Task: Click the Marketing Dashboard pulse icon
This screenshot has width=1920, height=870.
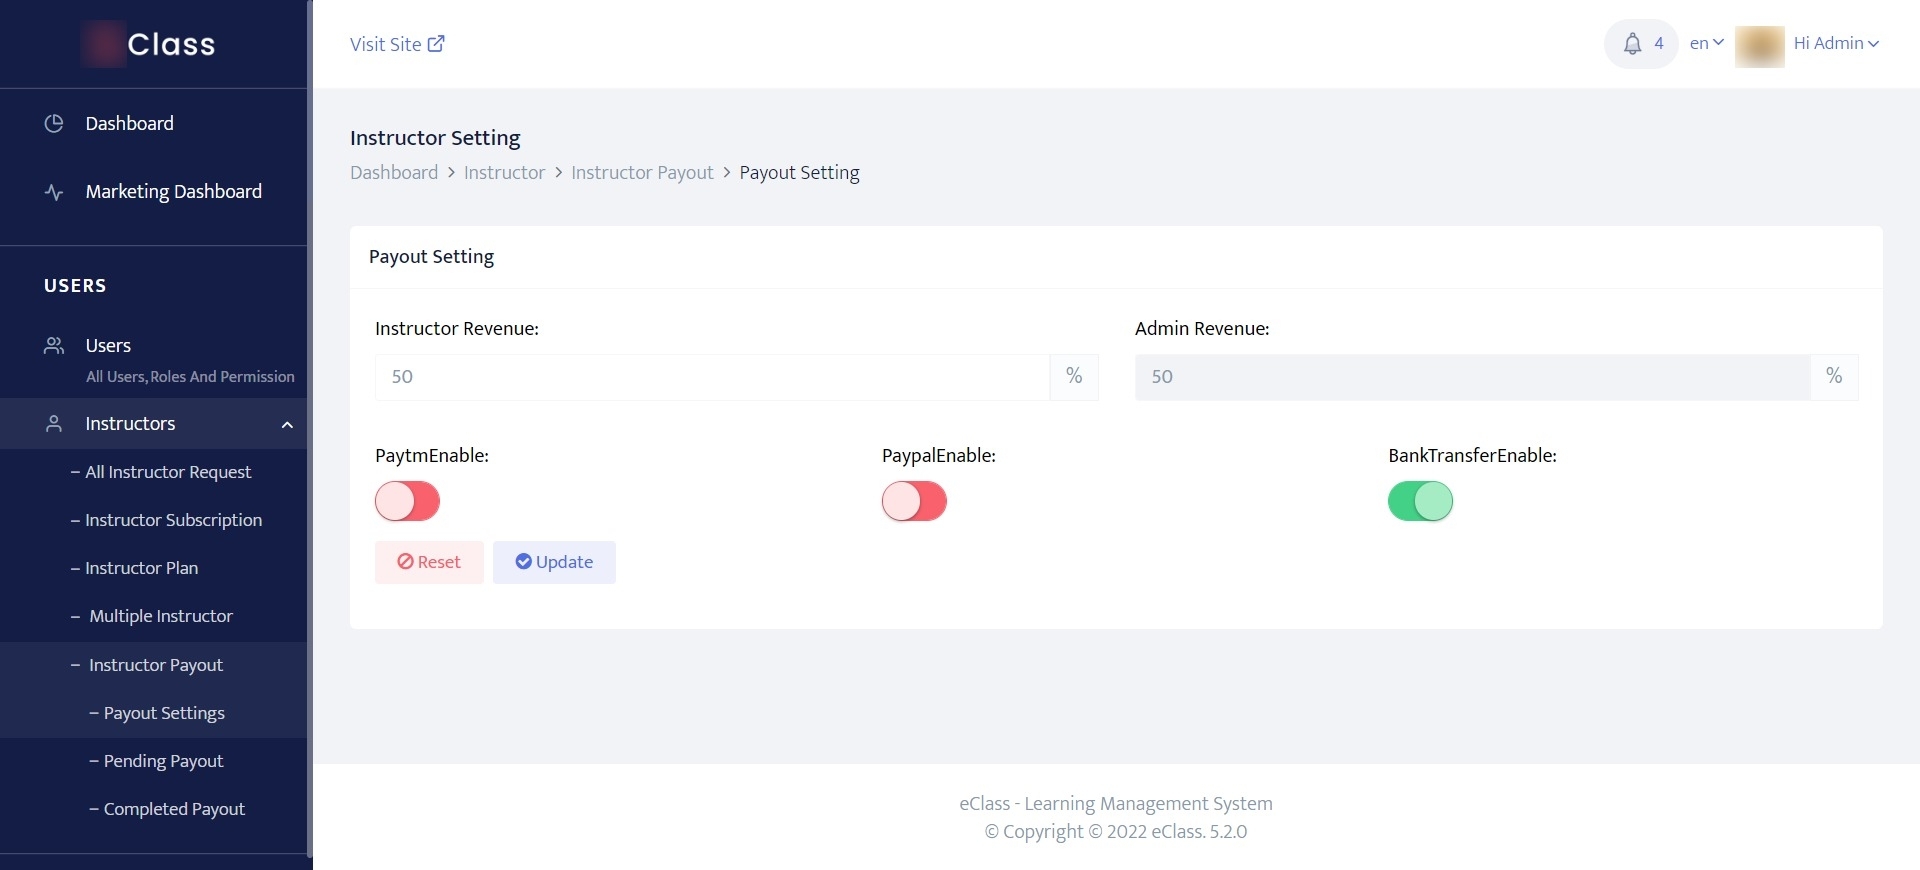Action: tap(54, 192)
